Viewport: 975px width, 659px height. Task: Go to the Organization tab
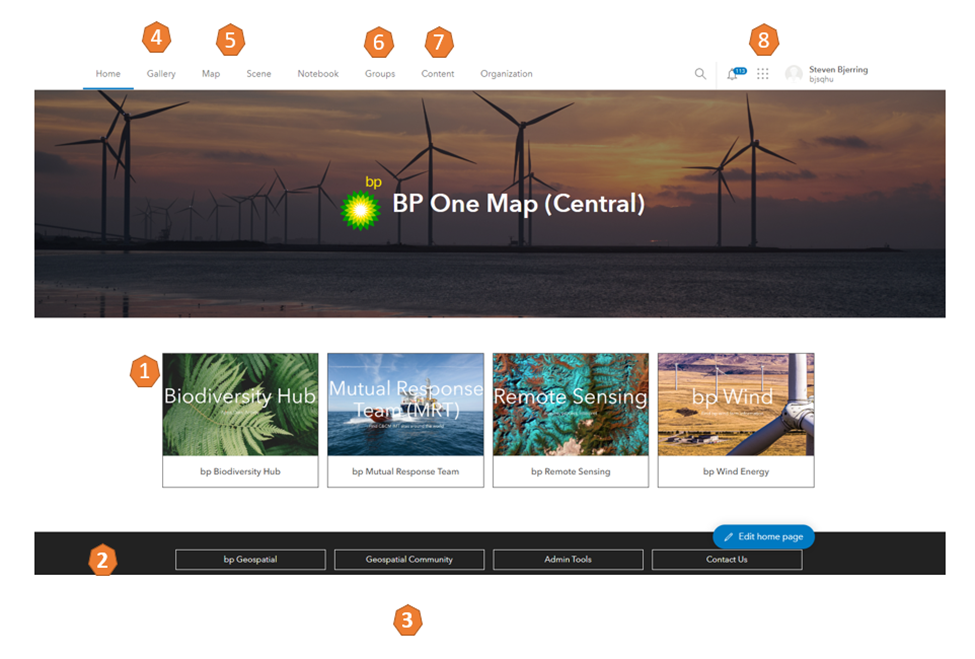(506, 73)
